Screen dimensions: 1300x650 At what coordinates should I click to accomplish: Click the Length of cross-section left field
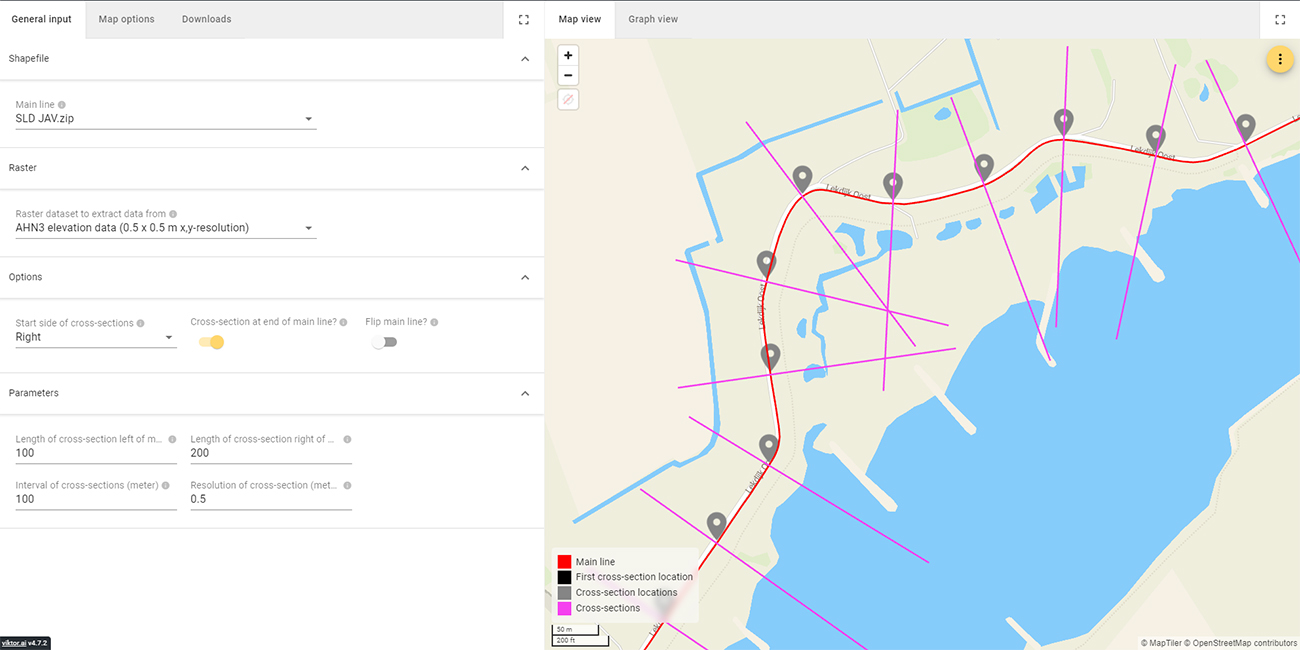(x=96, y=453)
